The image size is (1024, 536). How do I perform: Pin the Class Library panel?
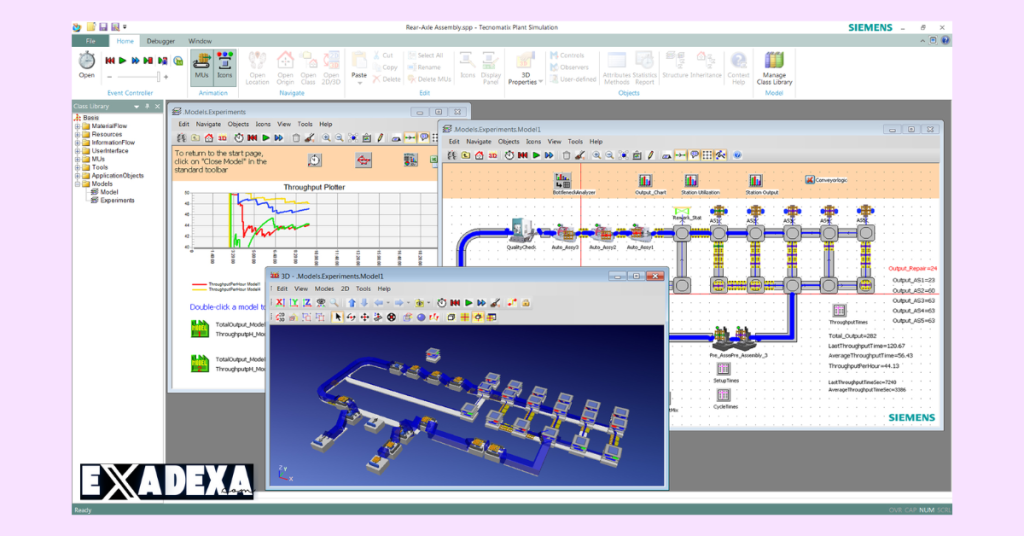[x=147, y=106]
